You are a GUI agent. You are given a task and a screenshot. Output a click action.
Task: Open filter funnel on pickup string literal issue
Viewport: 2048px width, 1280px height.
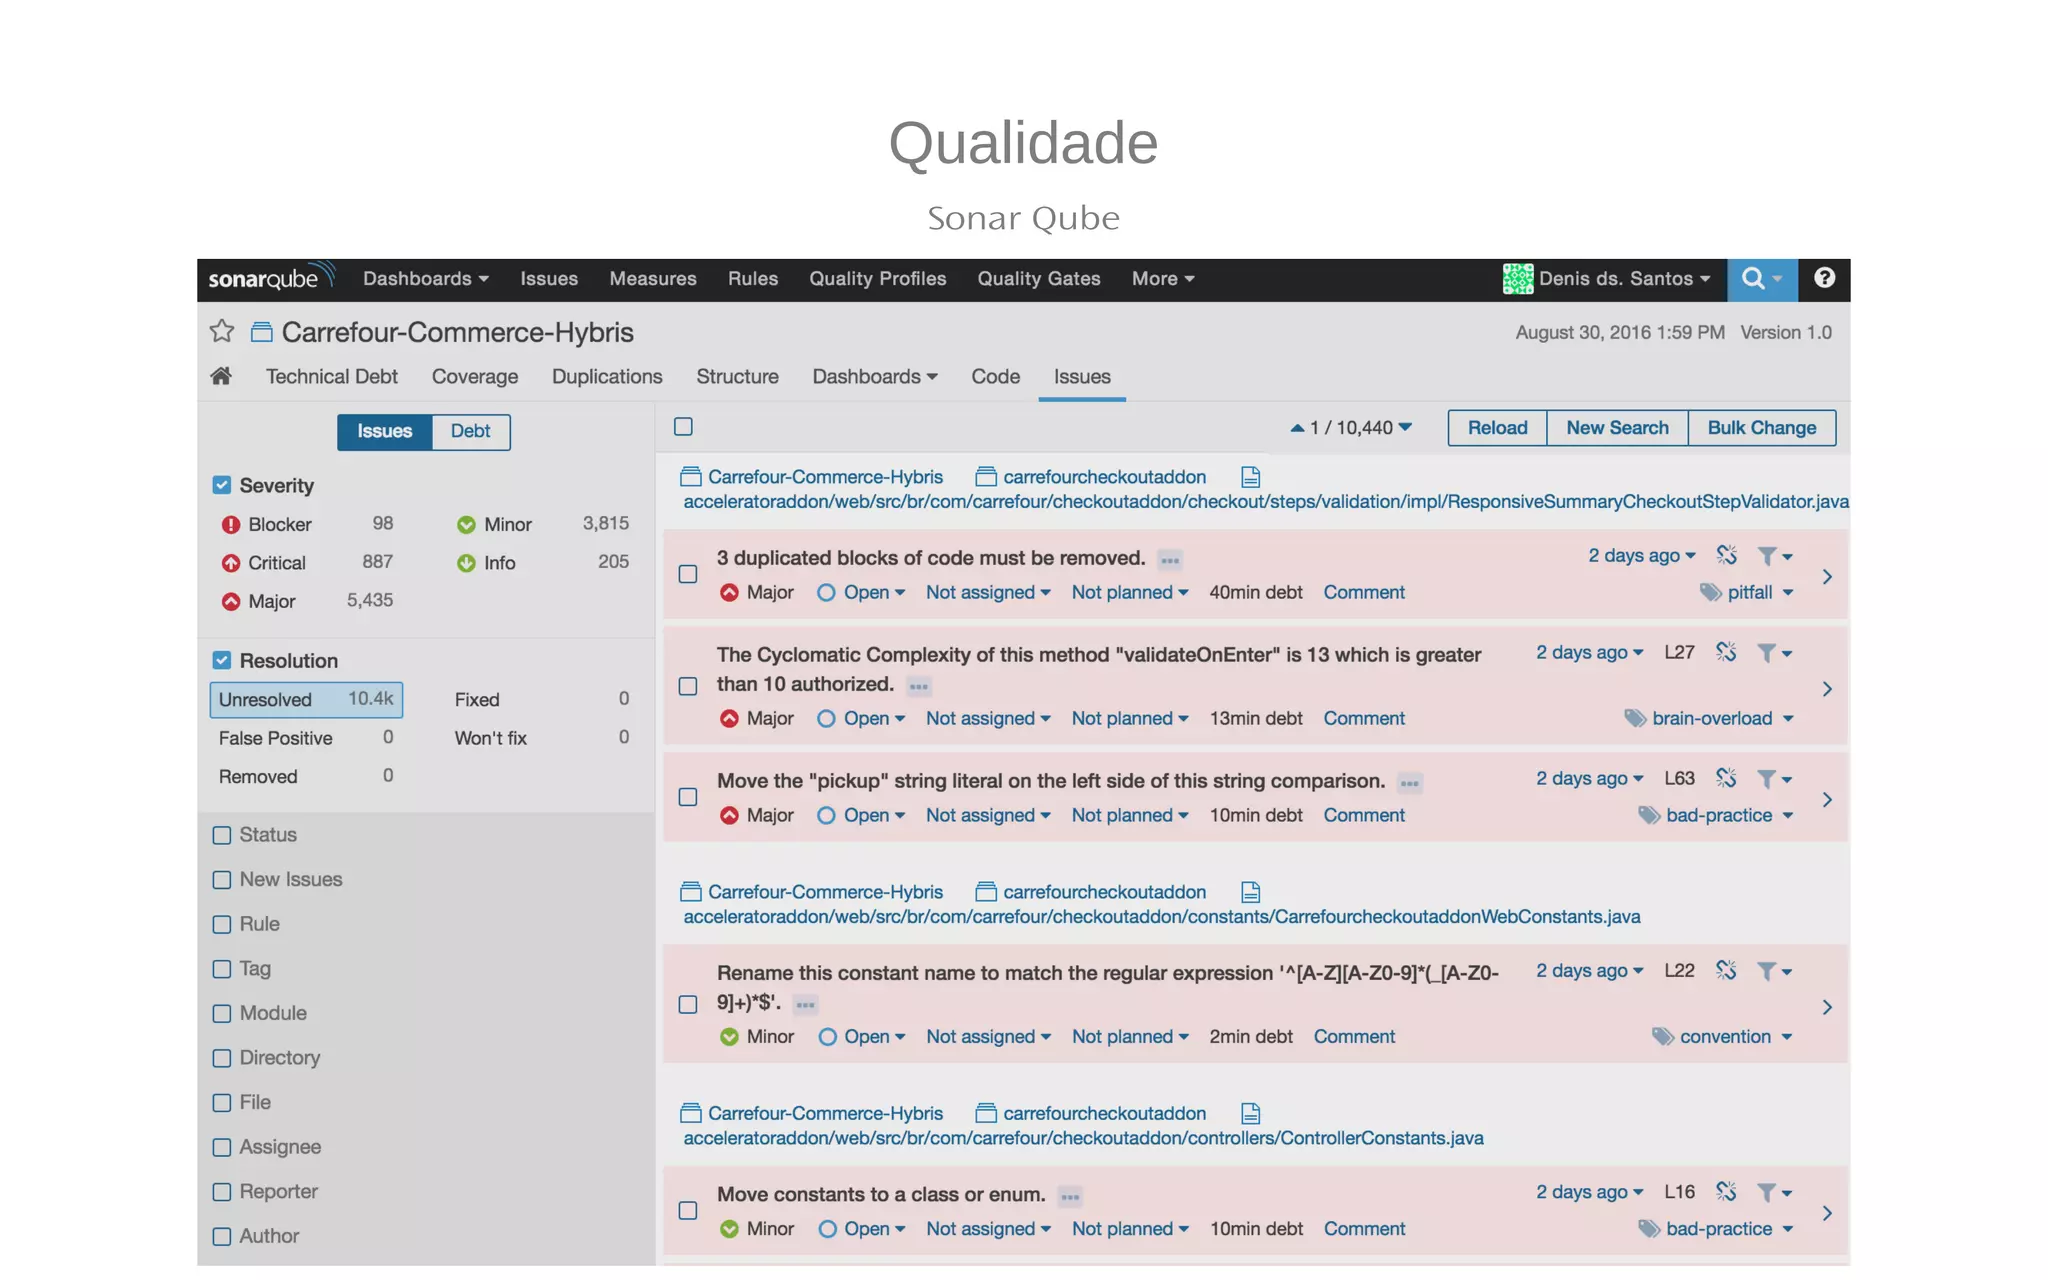coord(1774,779)
